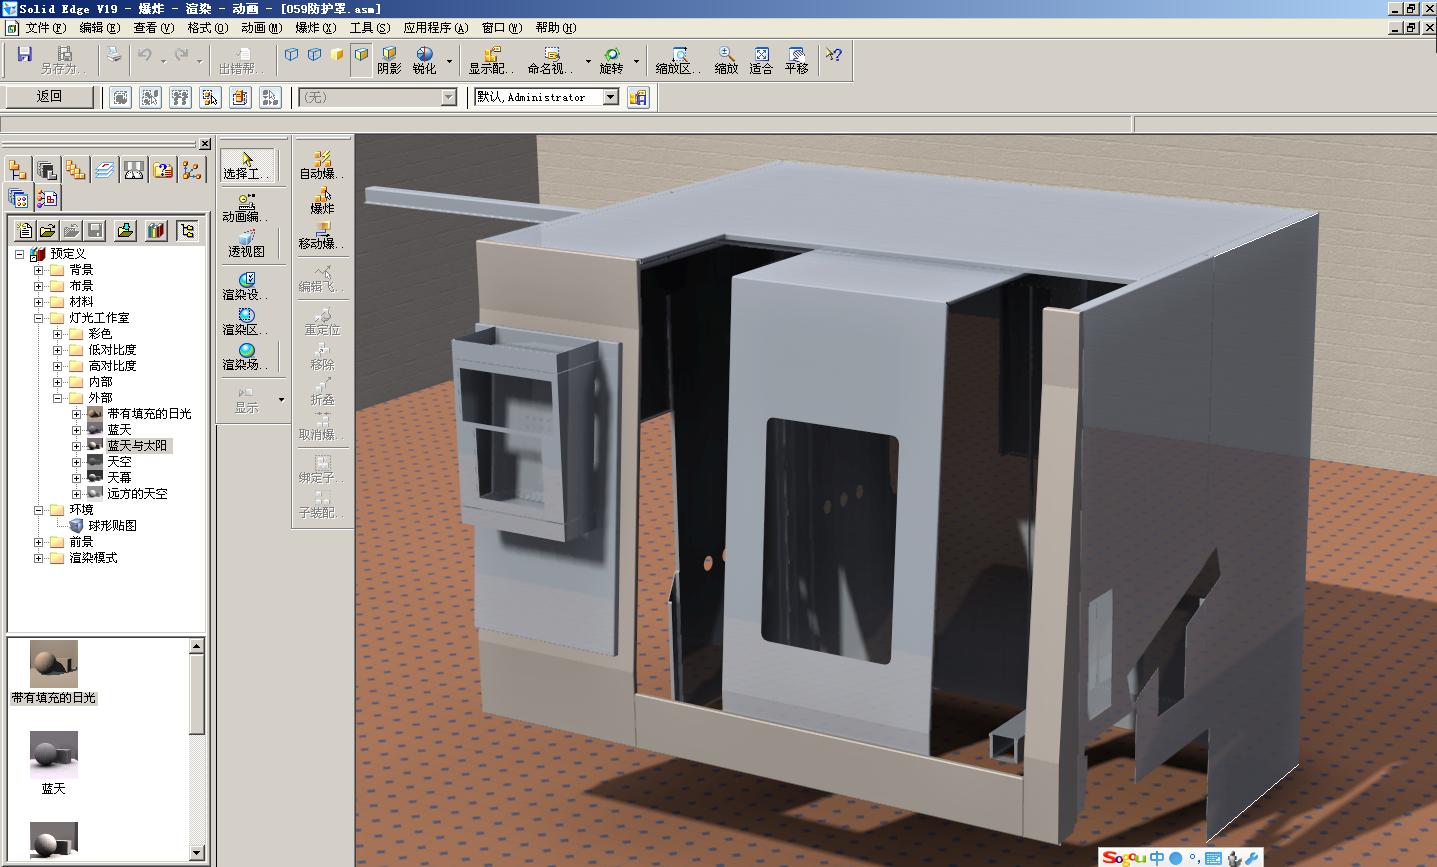Toggle the 阴影 (Shadow) rendering tool
The height and width of the screenshot is (867, 1437).
[x=389, y=60]
